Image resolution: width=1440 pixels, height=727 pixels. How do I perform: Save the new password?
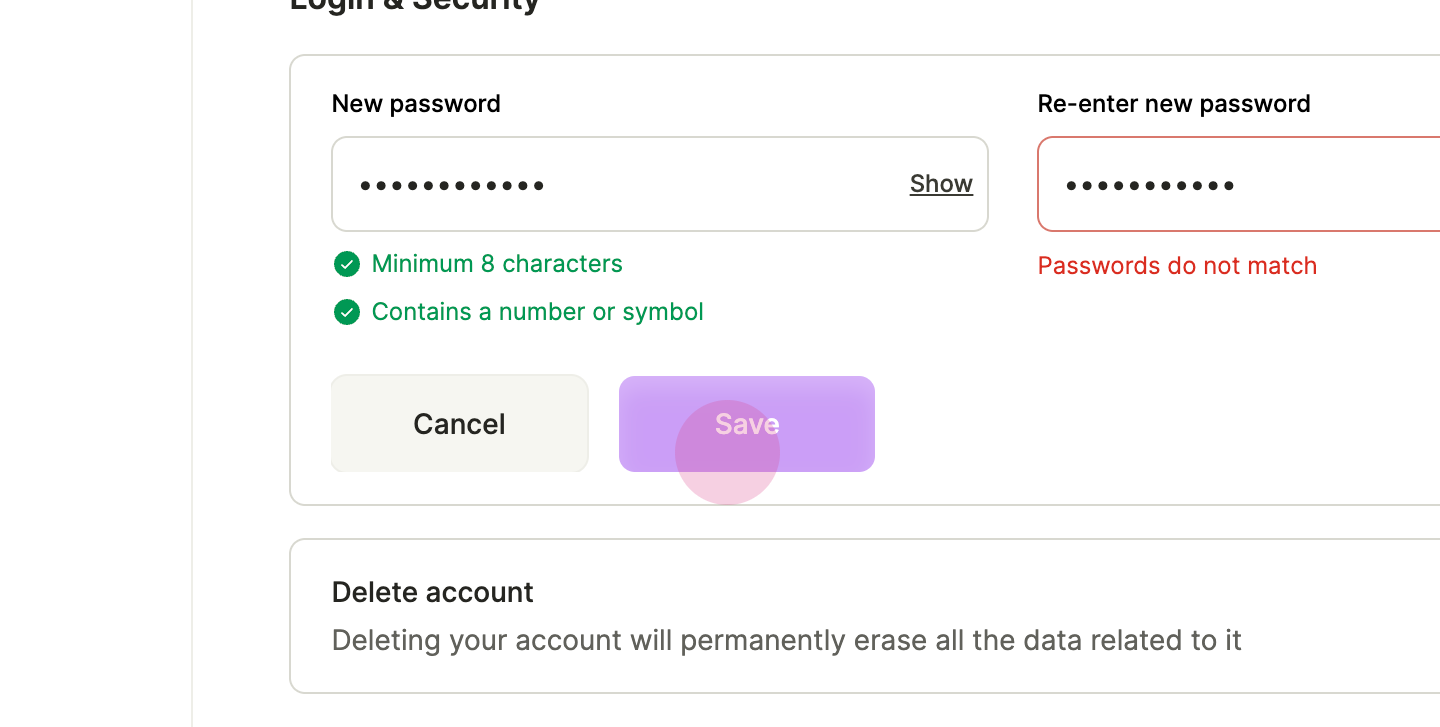(x=747, y=424)
